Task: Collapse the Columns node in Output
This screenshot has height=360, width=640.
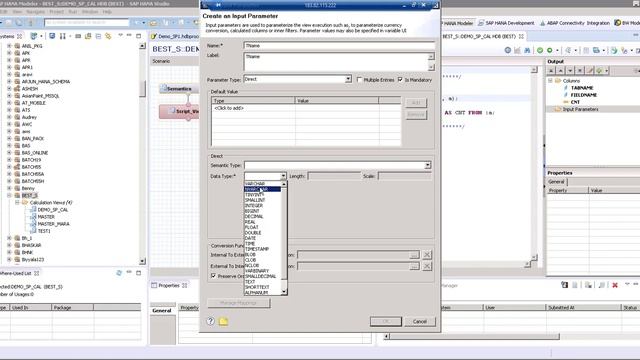Action: click(x=550, y=81)
